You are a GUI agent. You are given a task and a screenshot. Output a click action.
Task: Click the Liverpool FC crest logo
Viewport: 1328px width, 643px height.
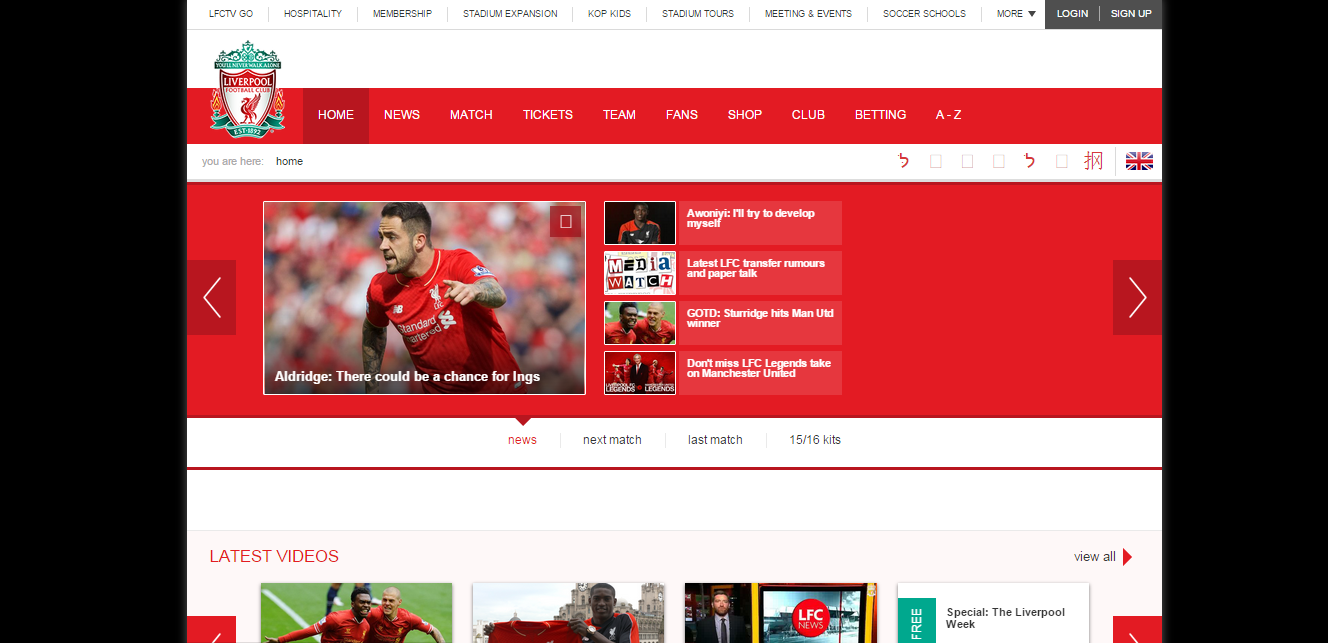click(247, 90)
